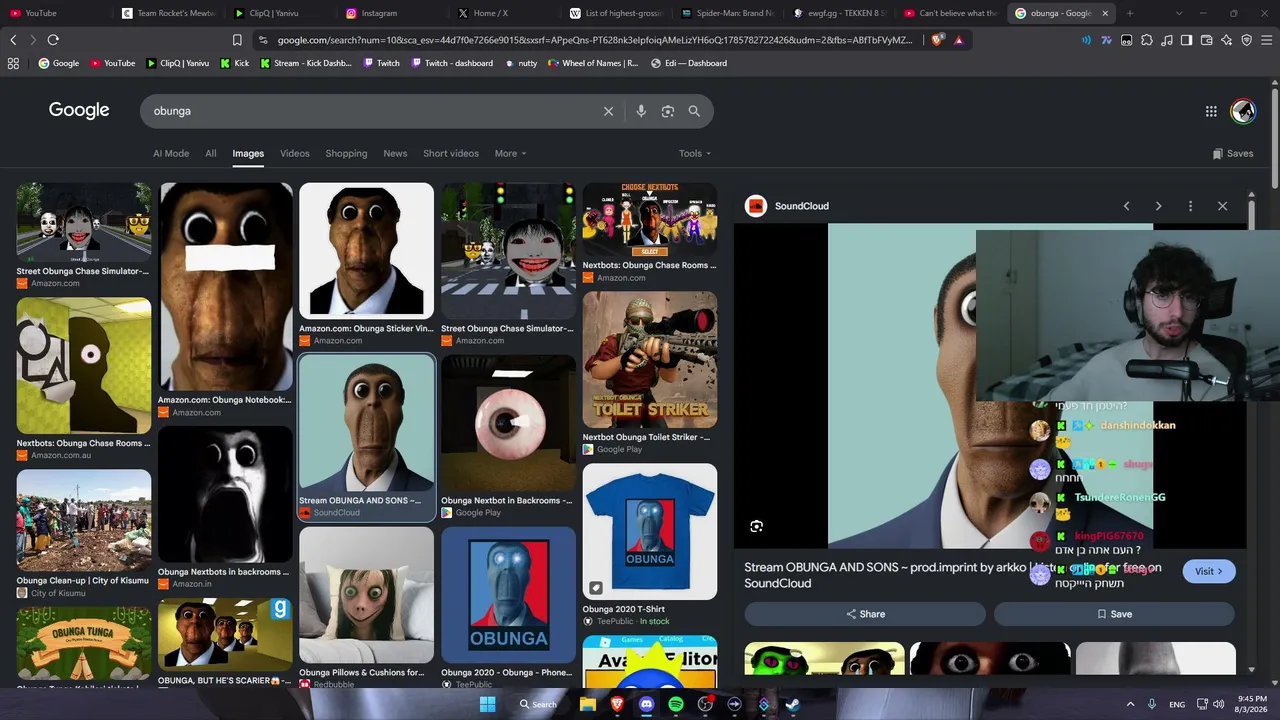This screenshot has height=720, width=1280.
Task: Click the Visit button in preview
Action: [1209, 571]
